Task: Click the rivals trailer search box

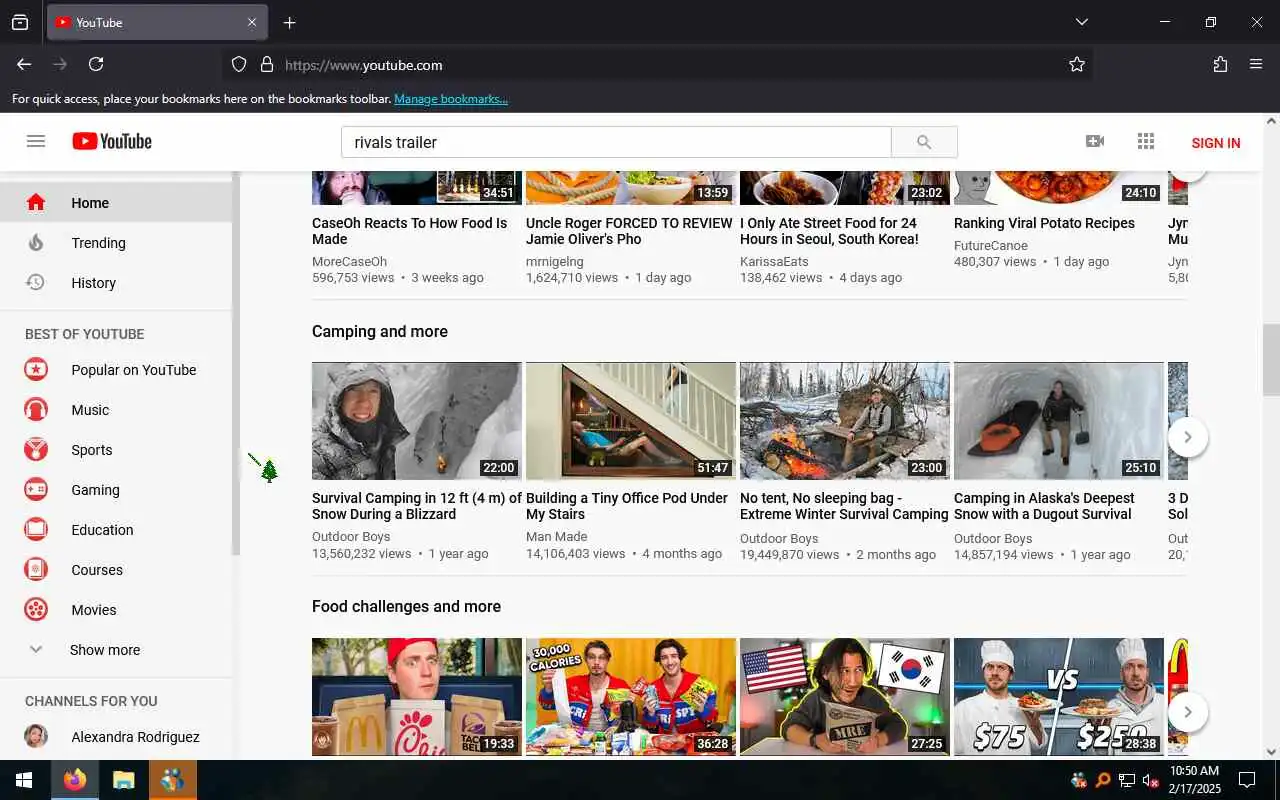Action: tap(616, 142)
